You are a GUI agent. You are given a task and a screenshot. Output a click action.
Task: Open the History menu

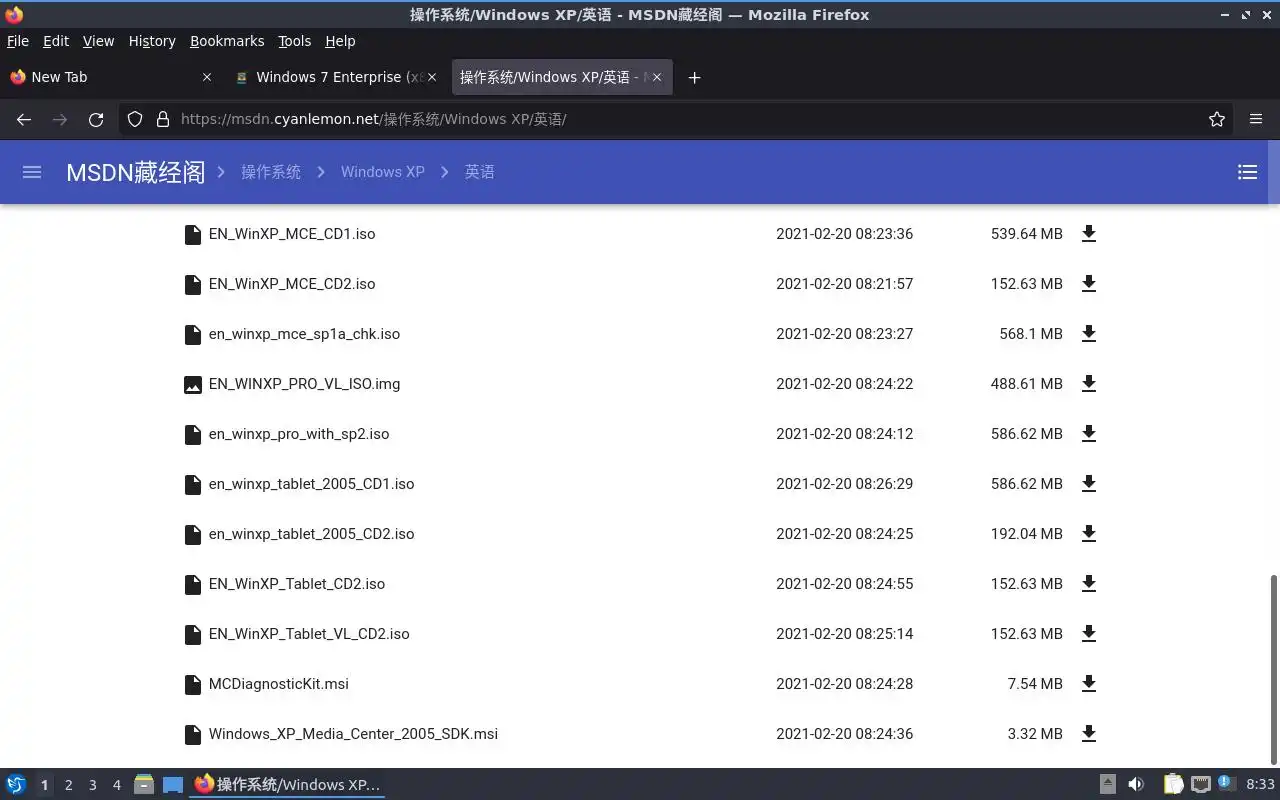pos(152,41)
